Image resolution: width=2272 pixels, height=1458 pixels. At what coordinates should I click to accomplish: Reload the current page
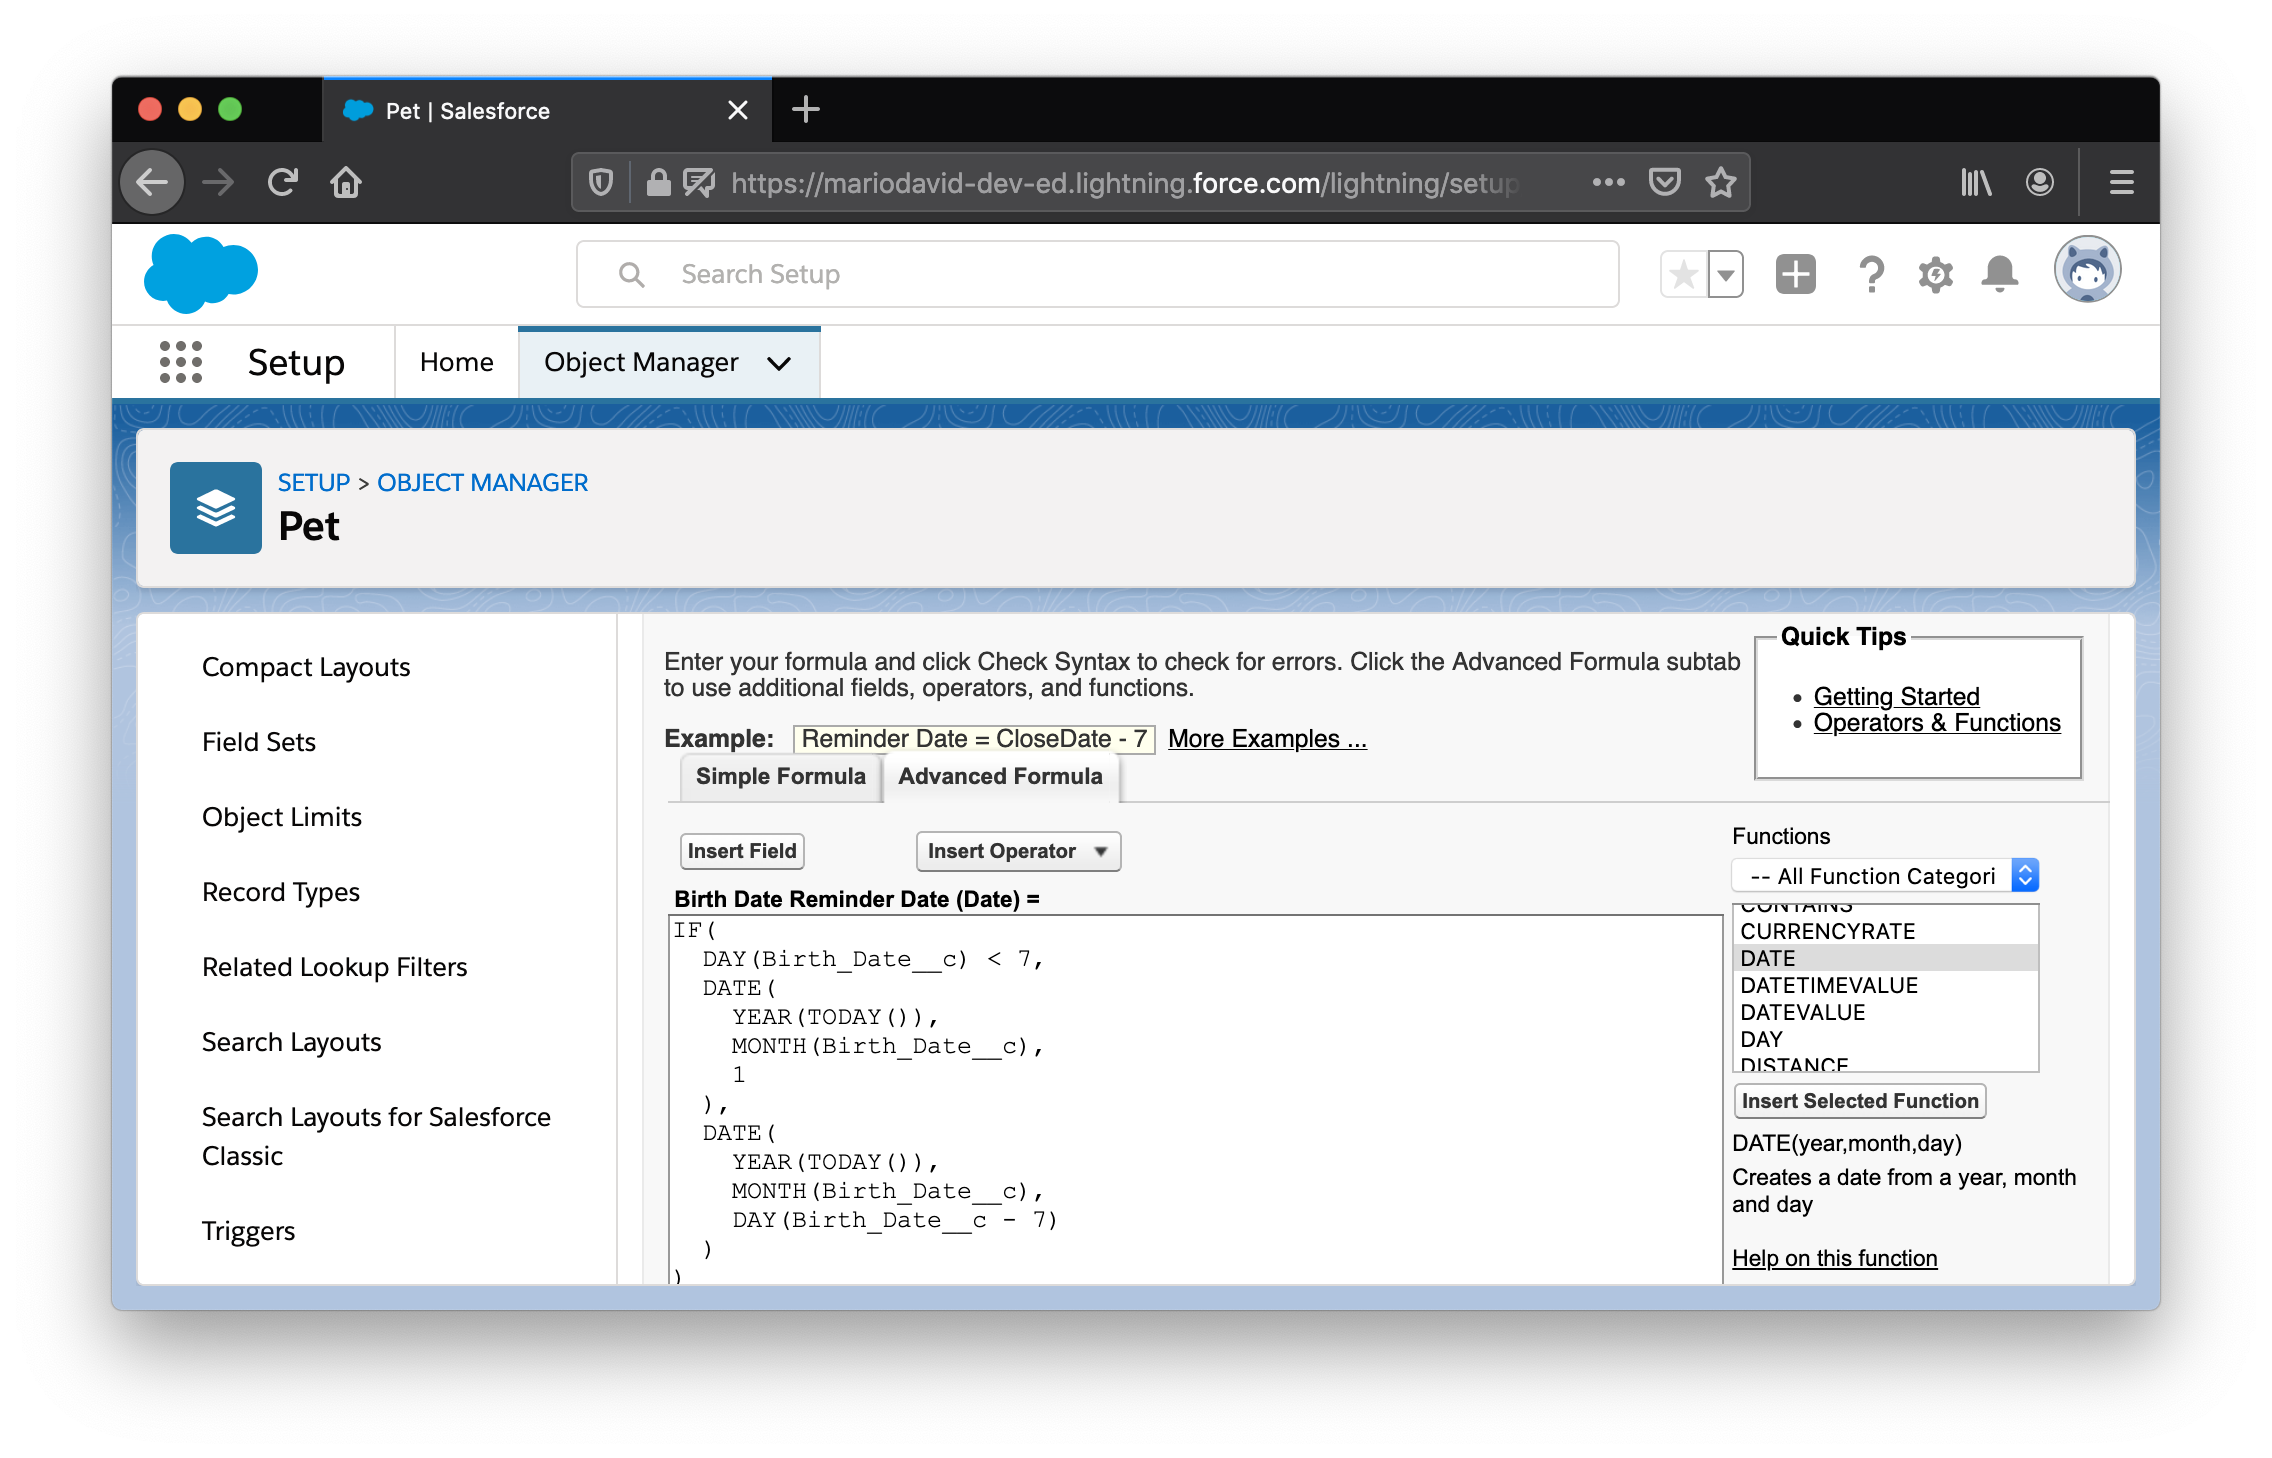(x=282, y=183)
